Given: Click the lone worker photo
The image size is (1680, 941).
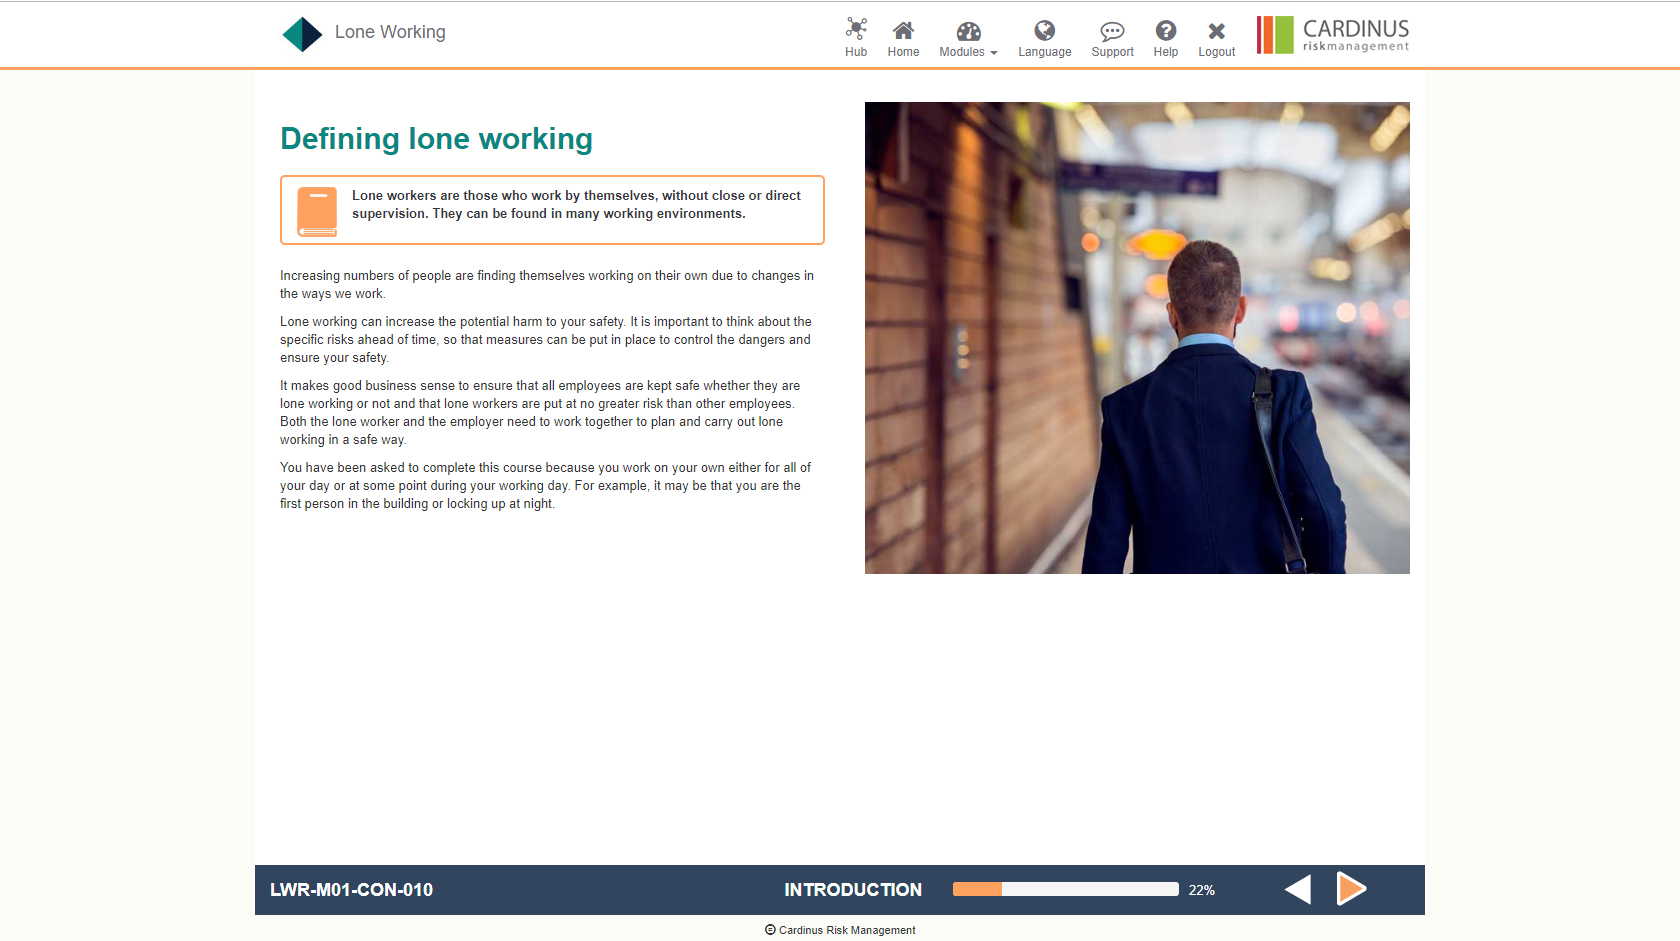Looking at the screenshot, I should click(x=1137, y=338).
